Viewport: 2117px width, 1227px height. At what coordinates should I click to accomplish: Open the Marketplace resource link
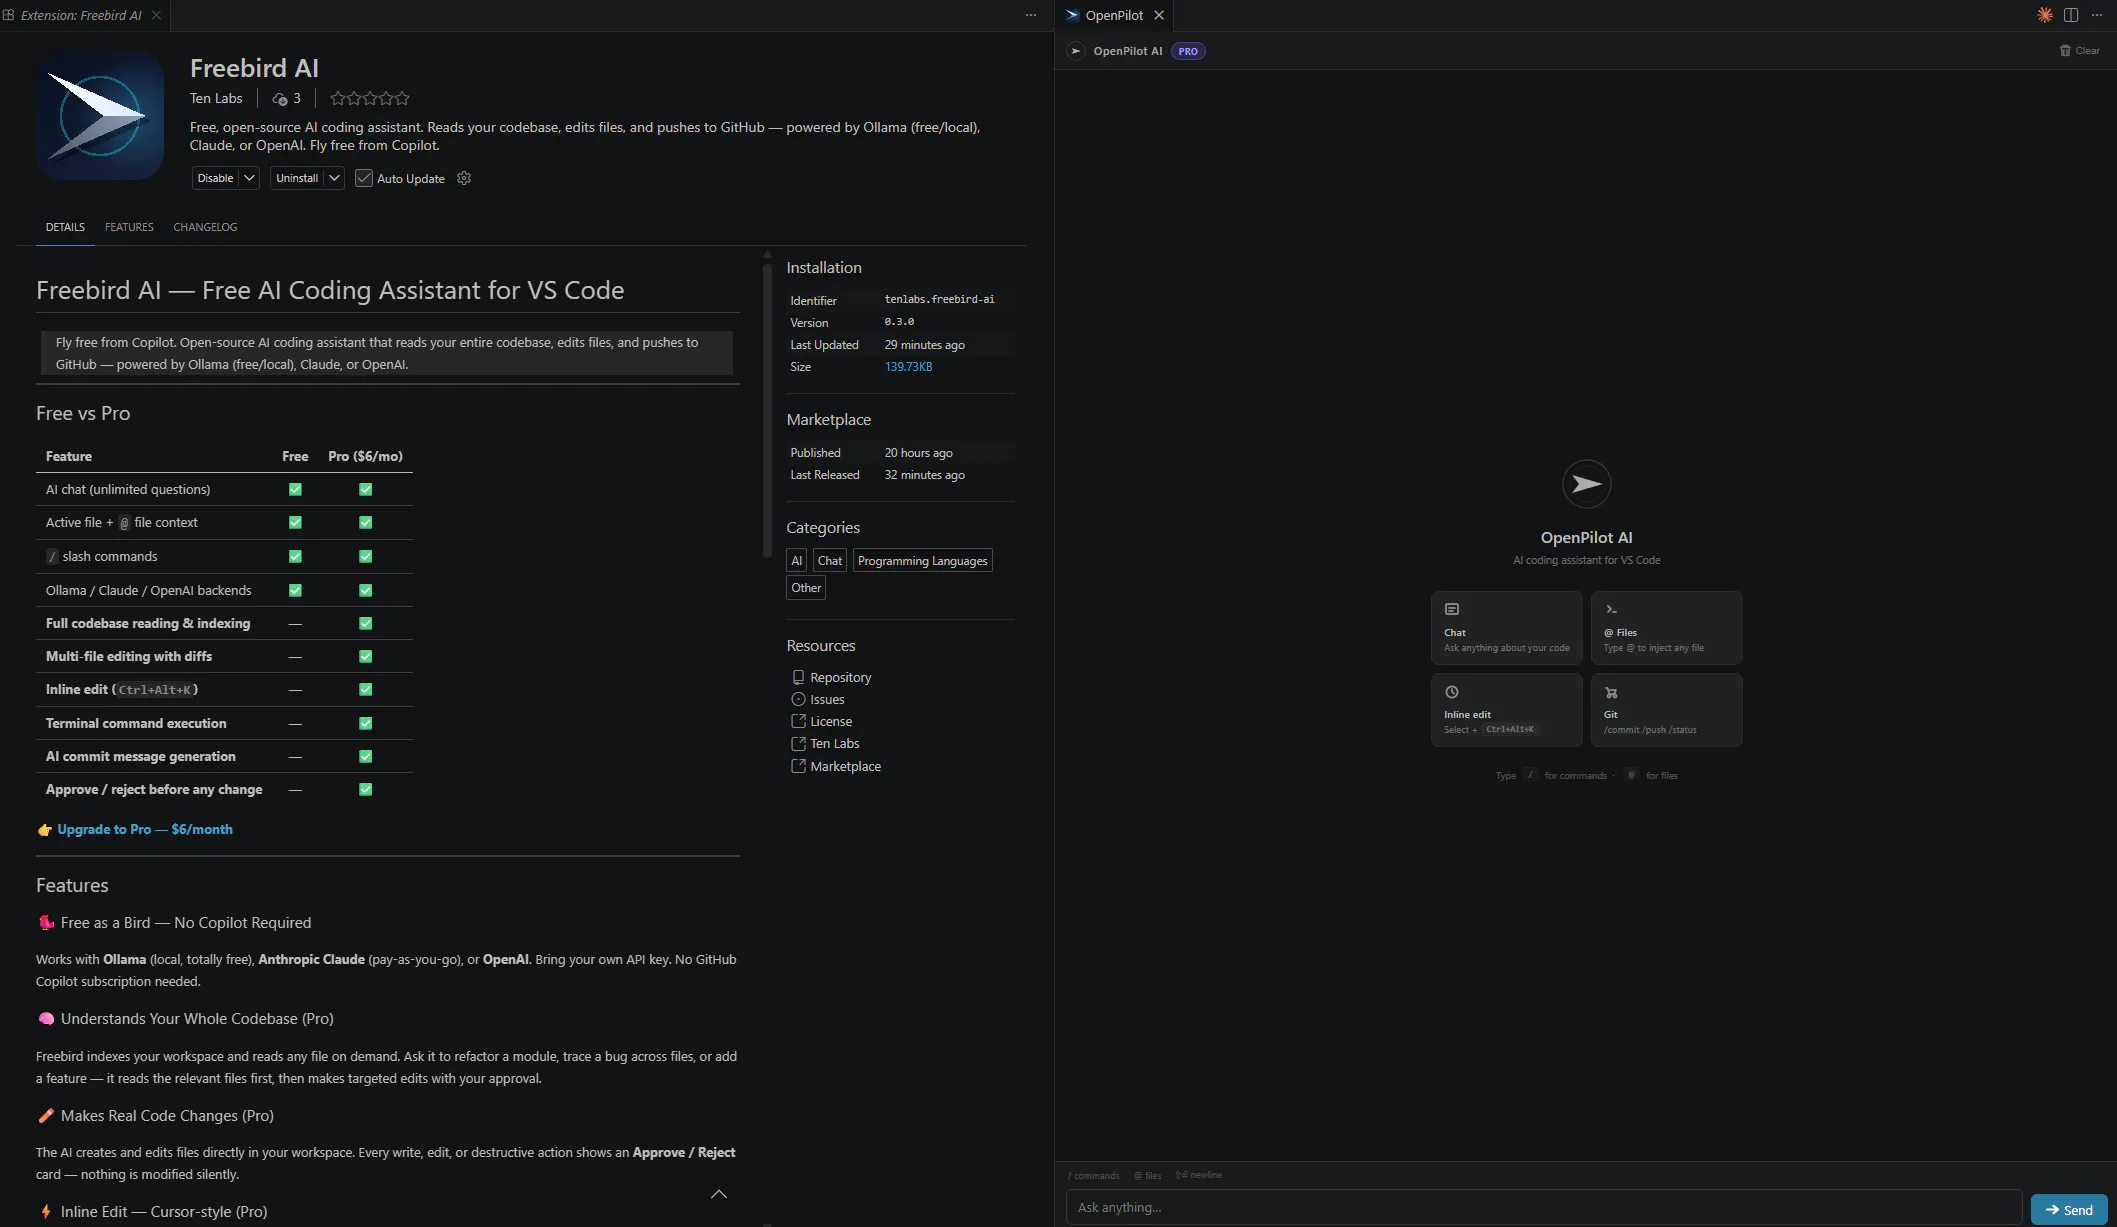point(845,766)
